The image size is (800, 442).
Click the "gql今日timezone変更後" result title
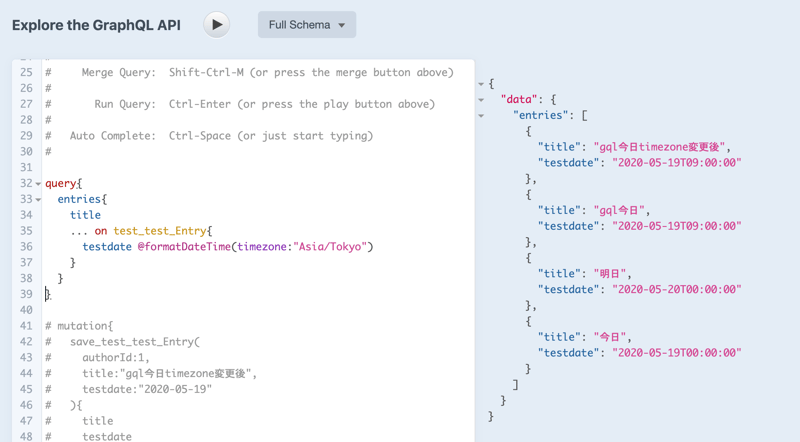(x=661, y=147)
